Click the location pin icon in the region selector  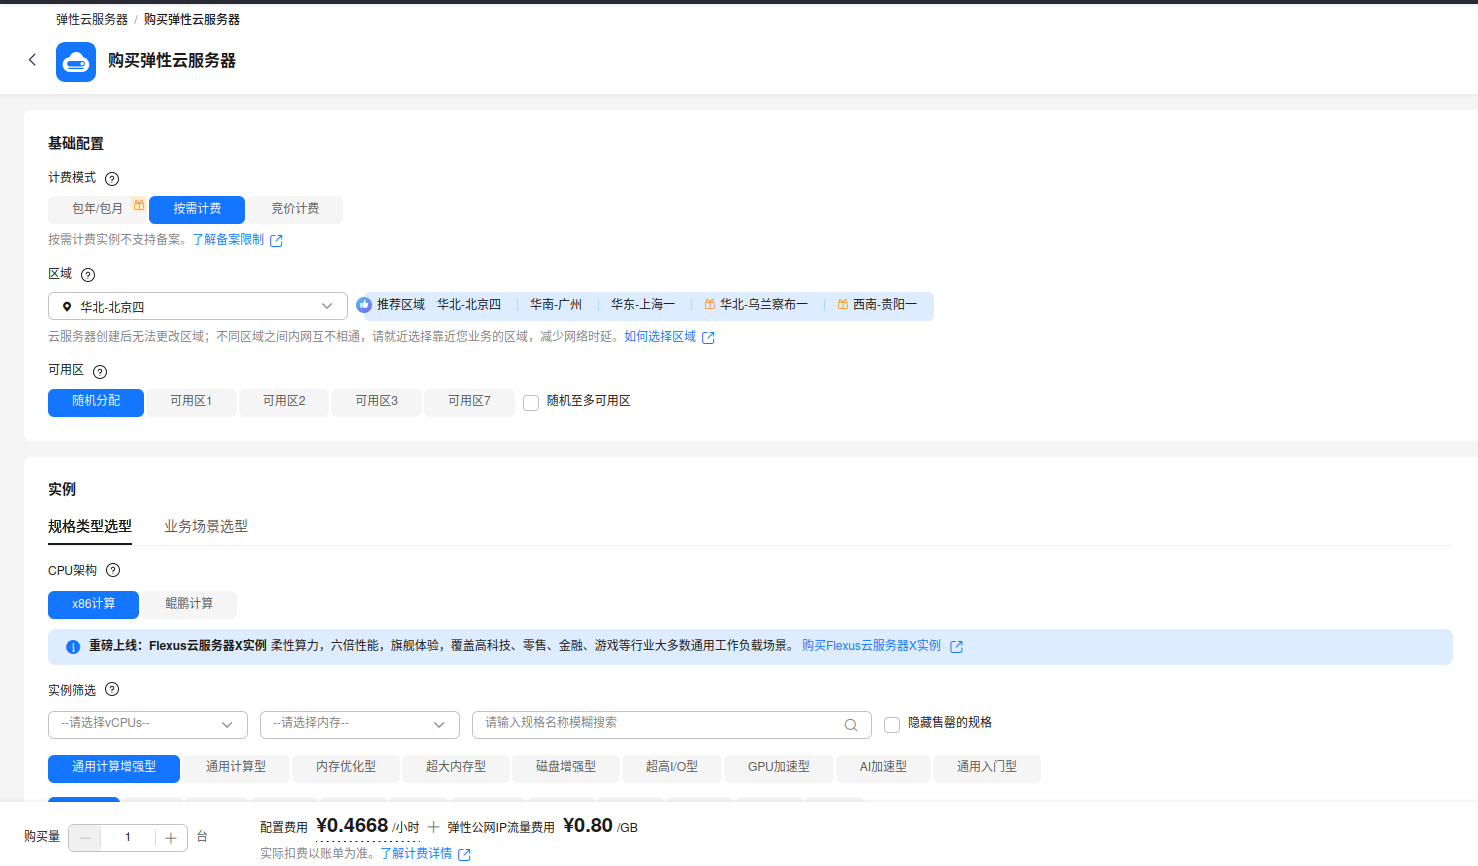point(66,304)
